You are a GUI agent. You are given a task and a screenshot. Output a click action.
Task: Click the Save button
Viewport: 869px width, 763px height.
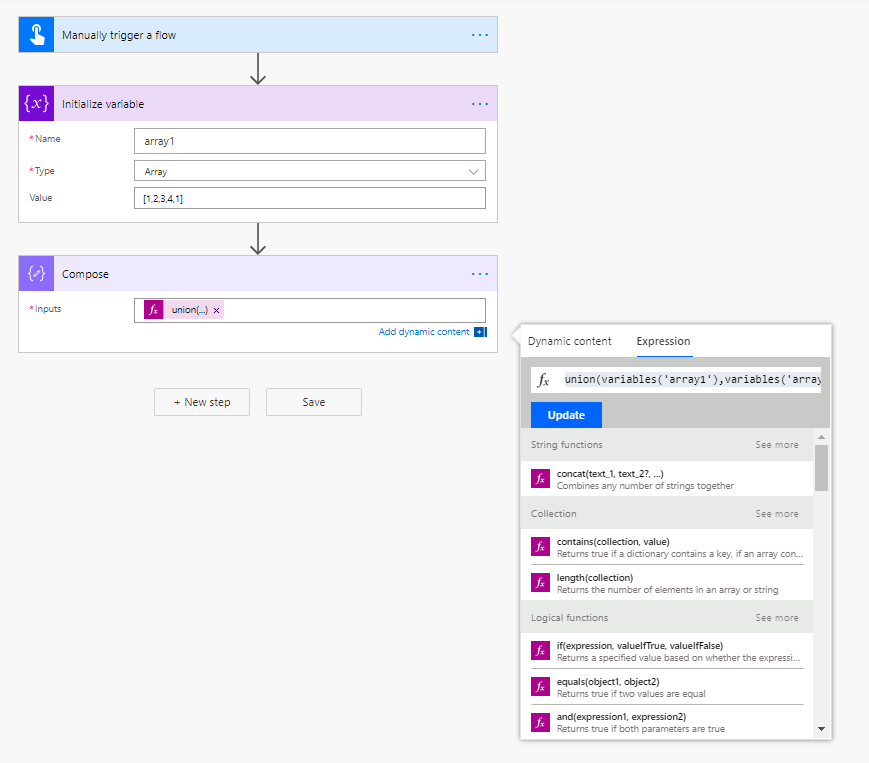click(x=313, y=402)
